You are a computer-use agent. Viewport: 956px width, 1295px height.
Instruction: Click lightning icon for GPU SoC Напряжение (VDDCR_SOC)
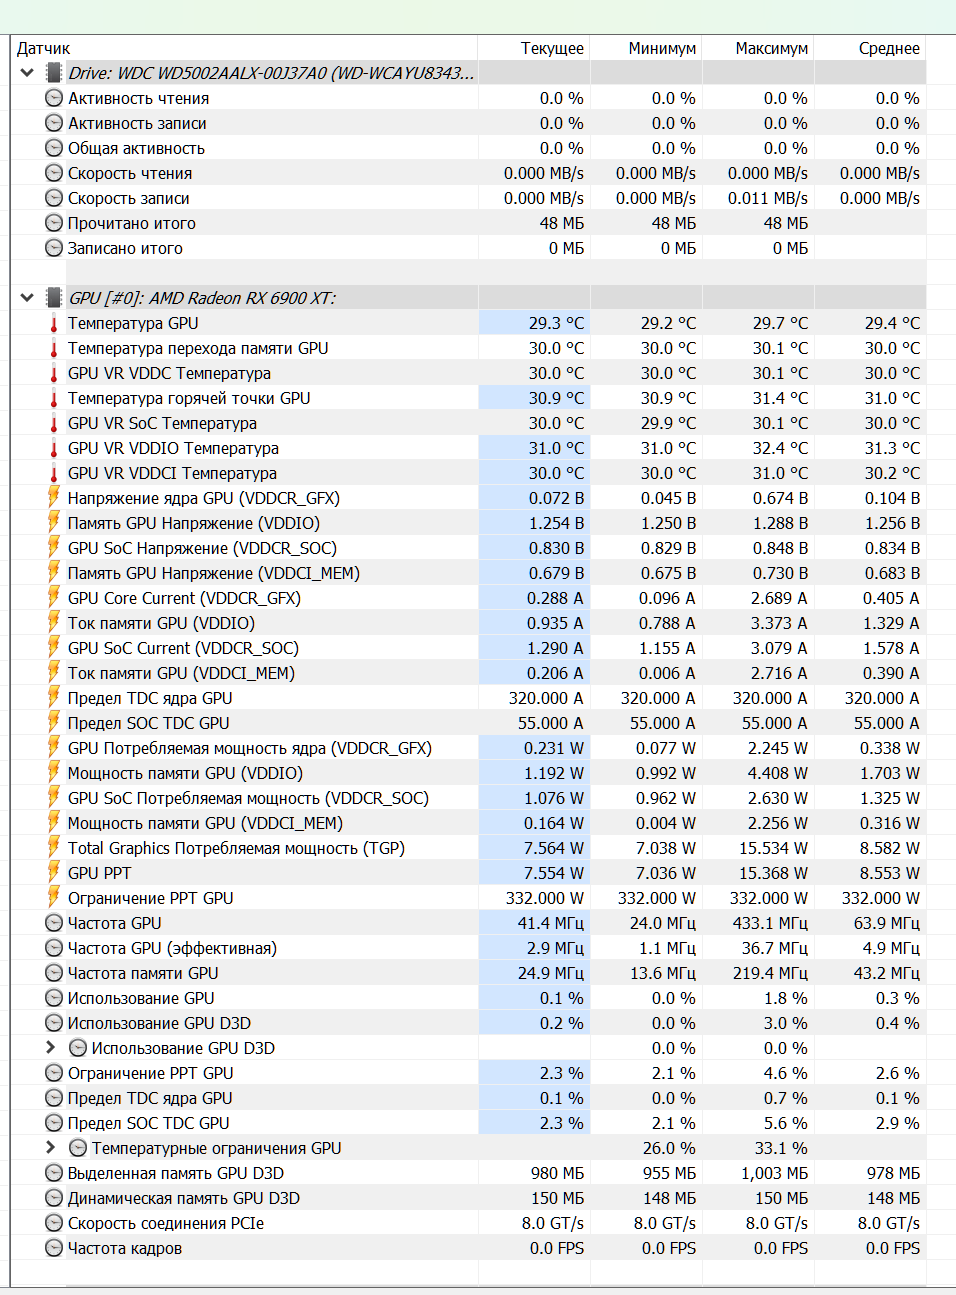54,547
